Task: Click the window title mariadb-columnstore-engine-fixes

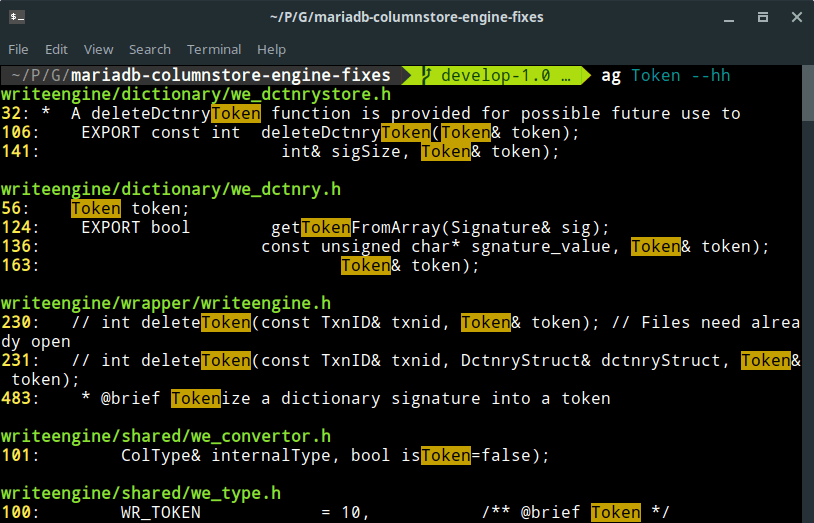Action: pyautogui.click(x=406, y=17)
